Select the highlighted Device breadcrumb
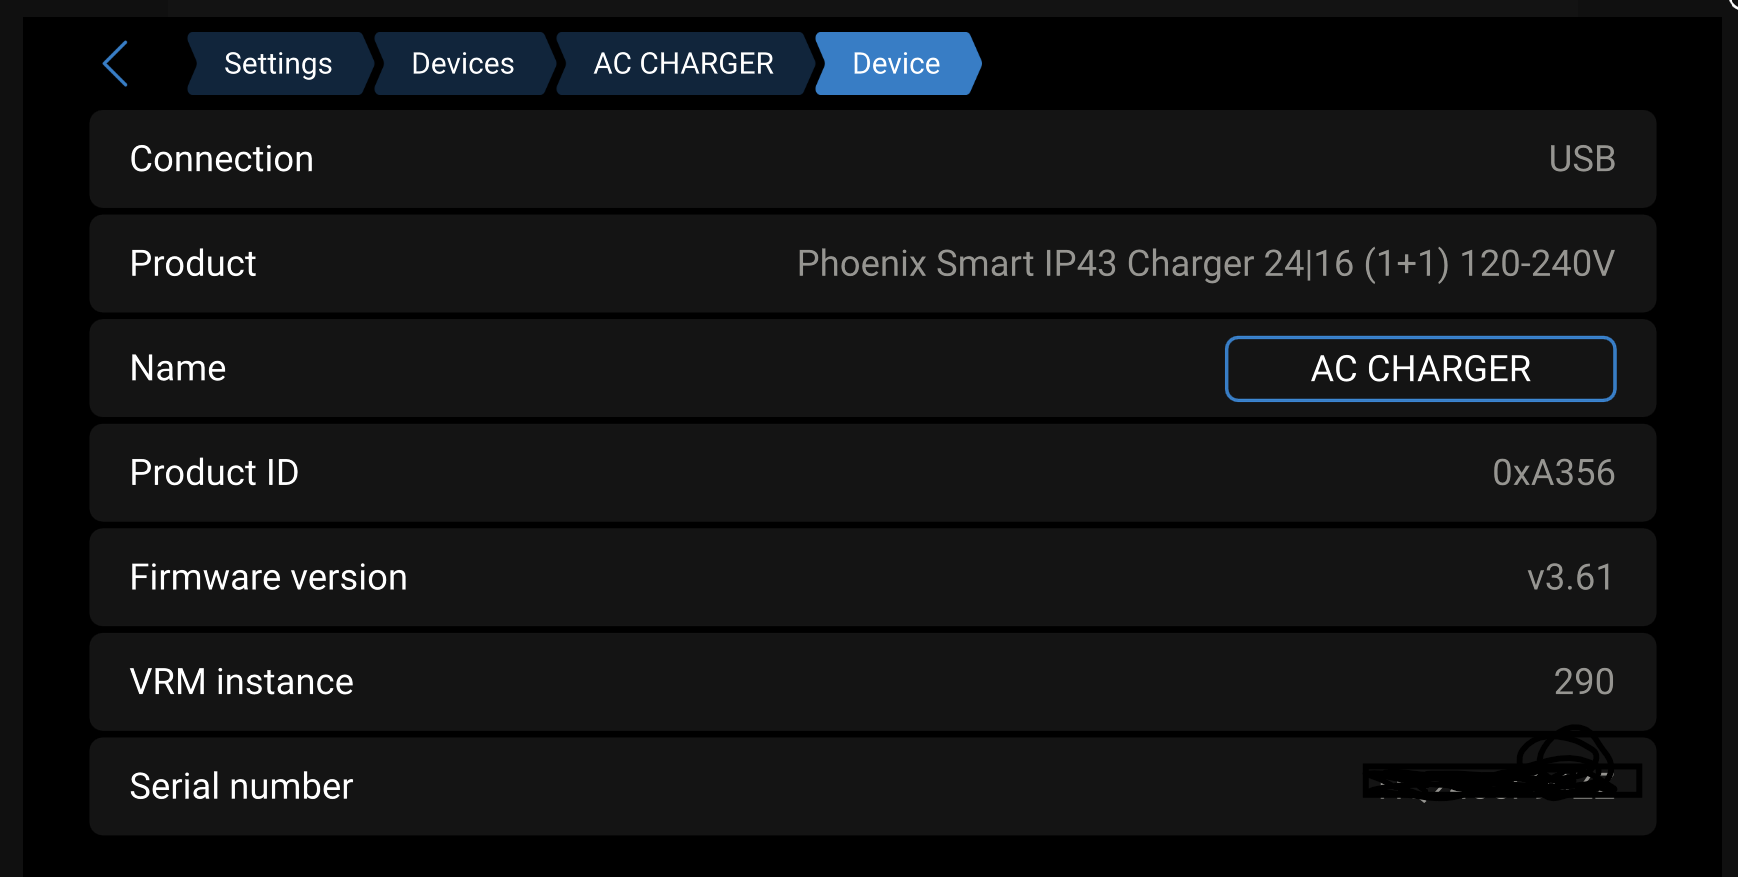The height and width of the screenshot is (877, 1738). pyautogui.click(x=896, y=64)
